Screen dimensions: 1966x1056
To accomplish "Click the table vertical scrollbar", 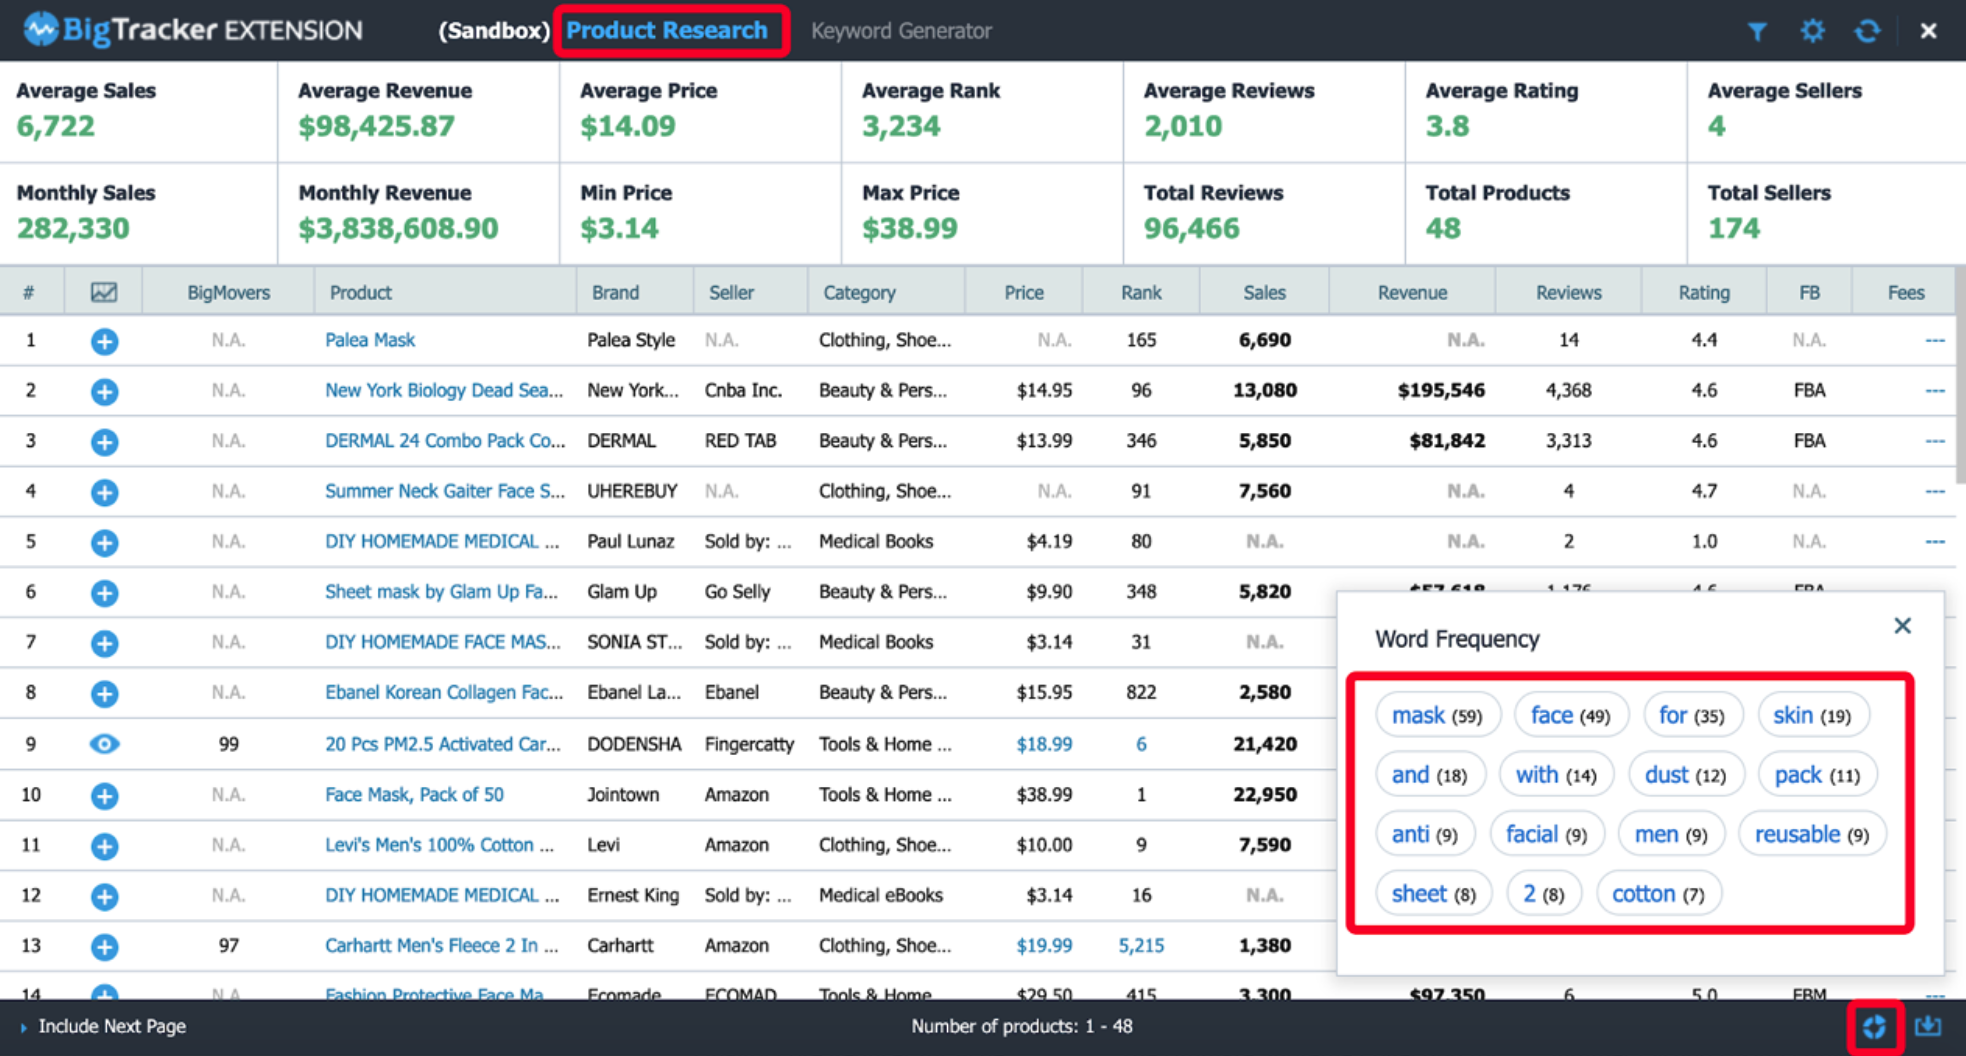I will [1960, 376].
